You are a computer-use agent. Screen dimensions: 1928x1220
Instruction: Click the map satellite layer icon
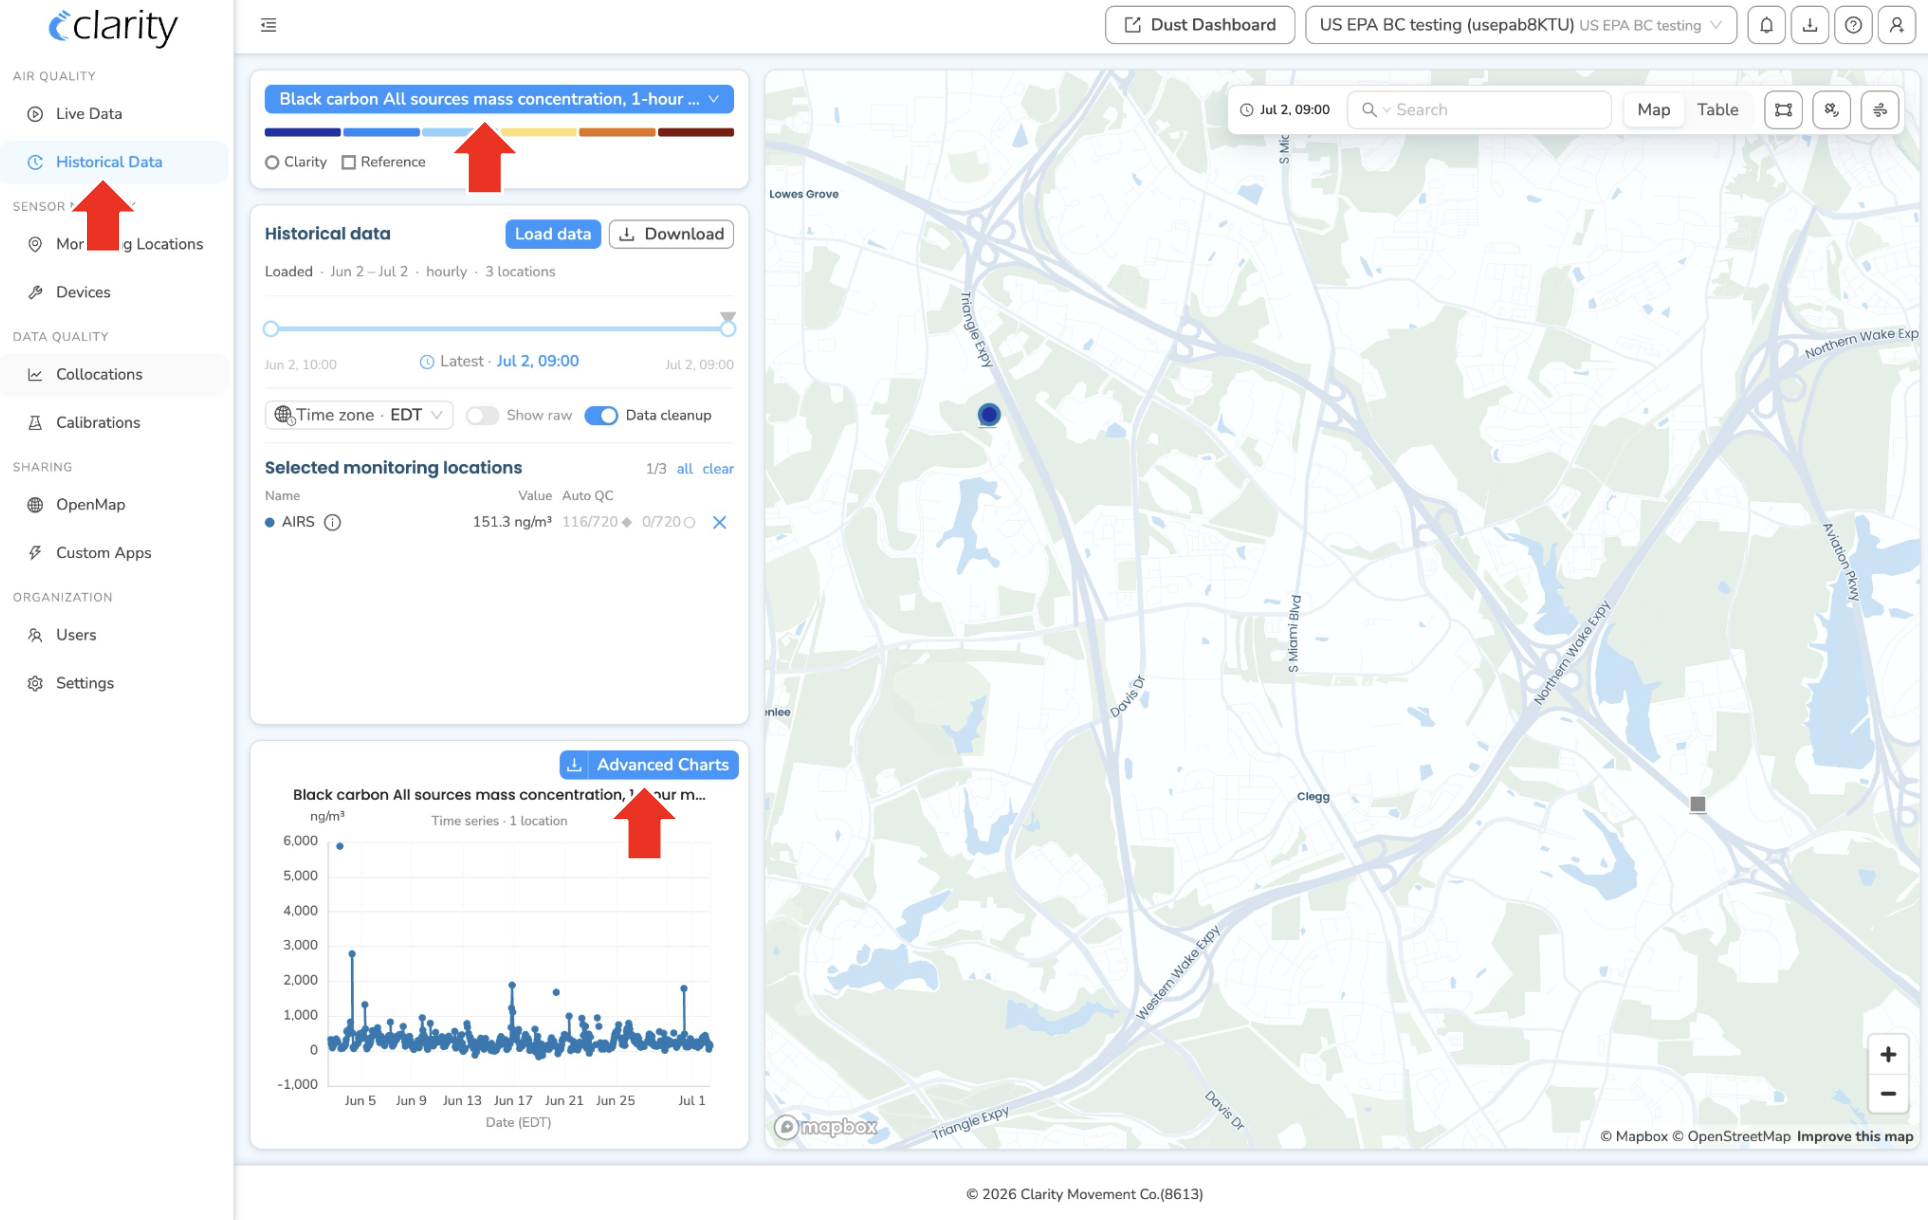pyautogui.click(x=1832, y=110)
